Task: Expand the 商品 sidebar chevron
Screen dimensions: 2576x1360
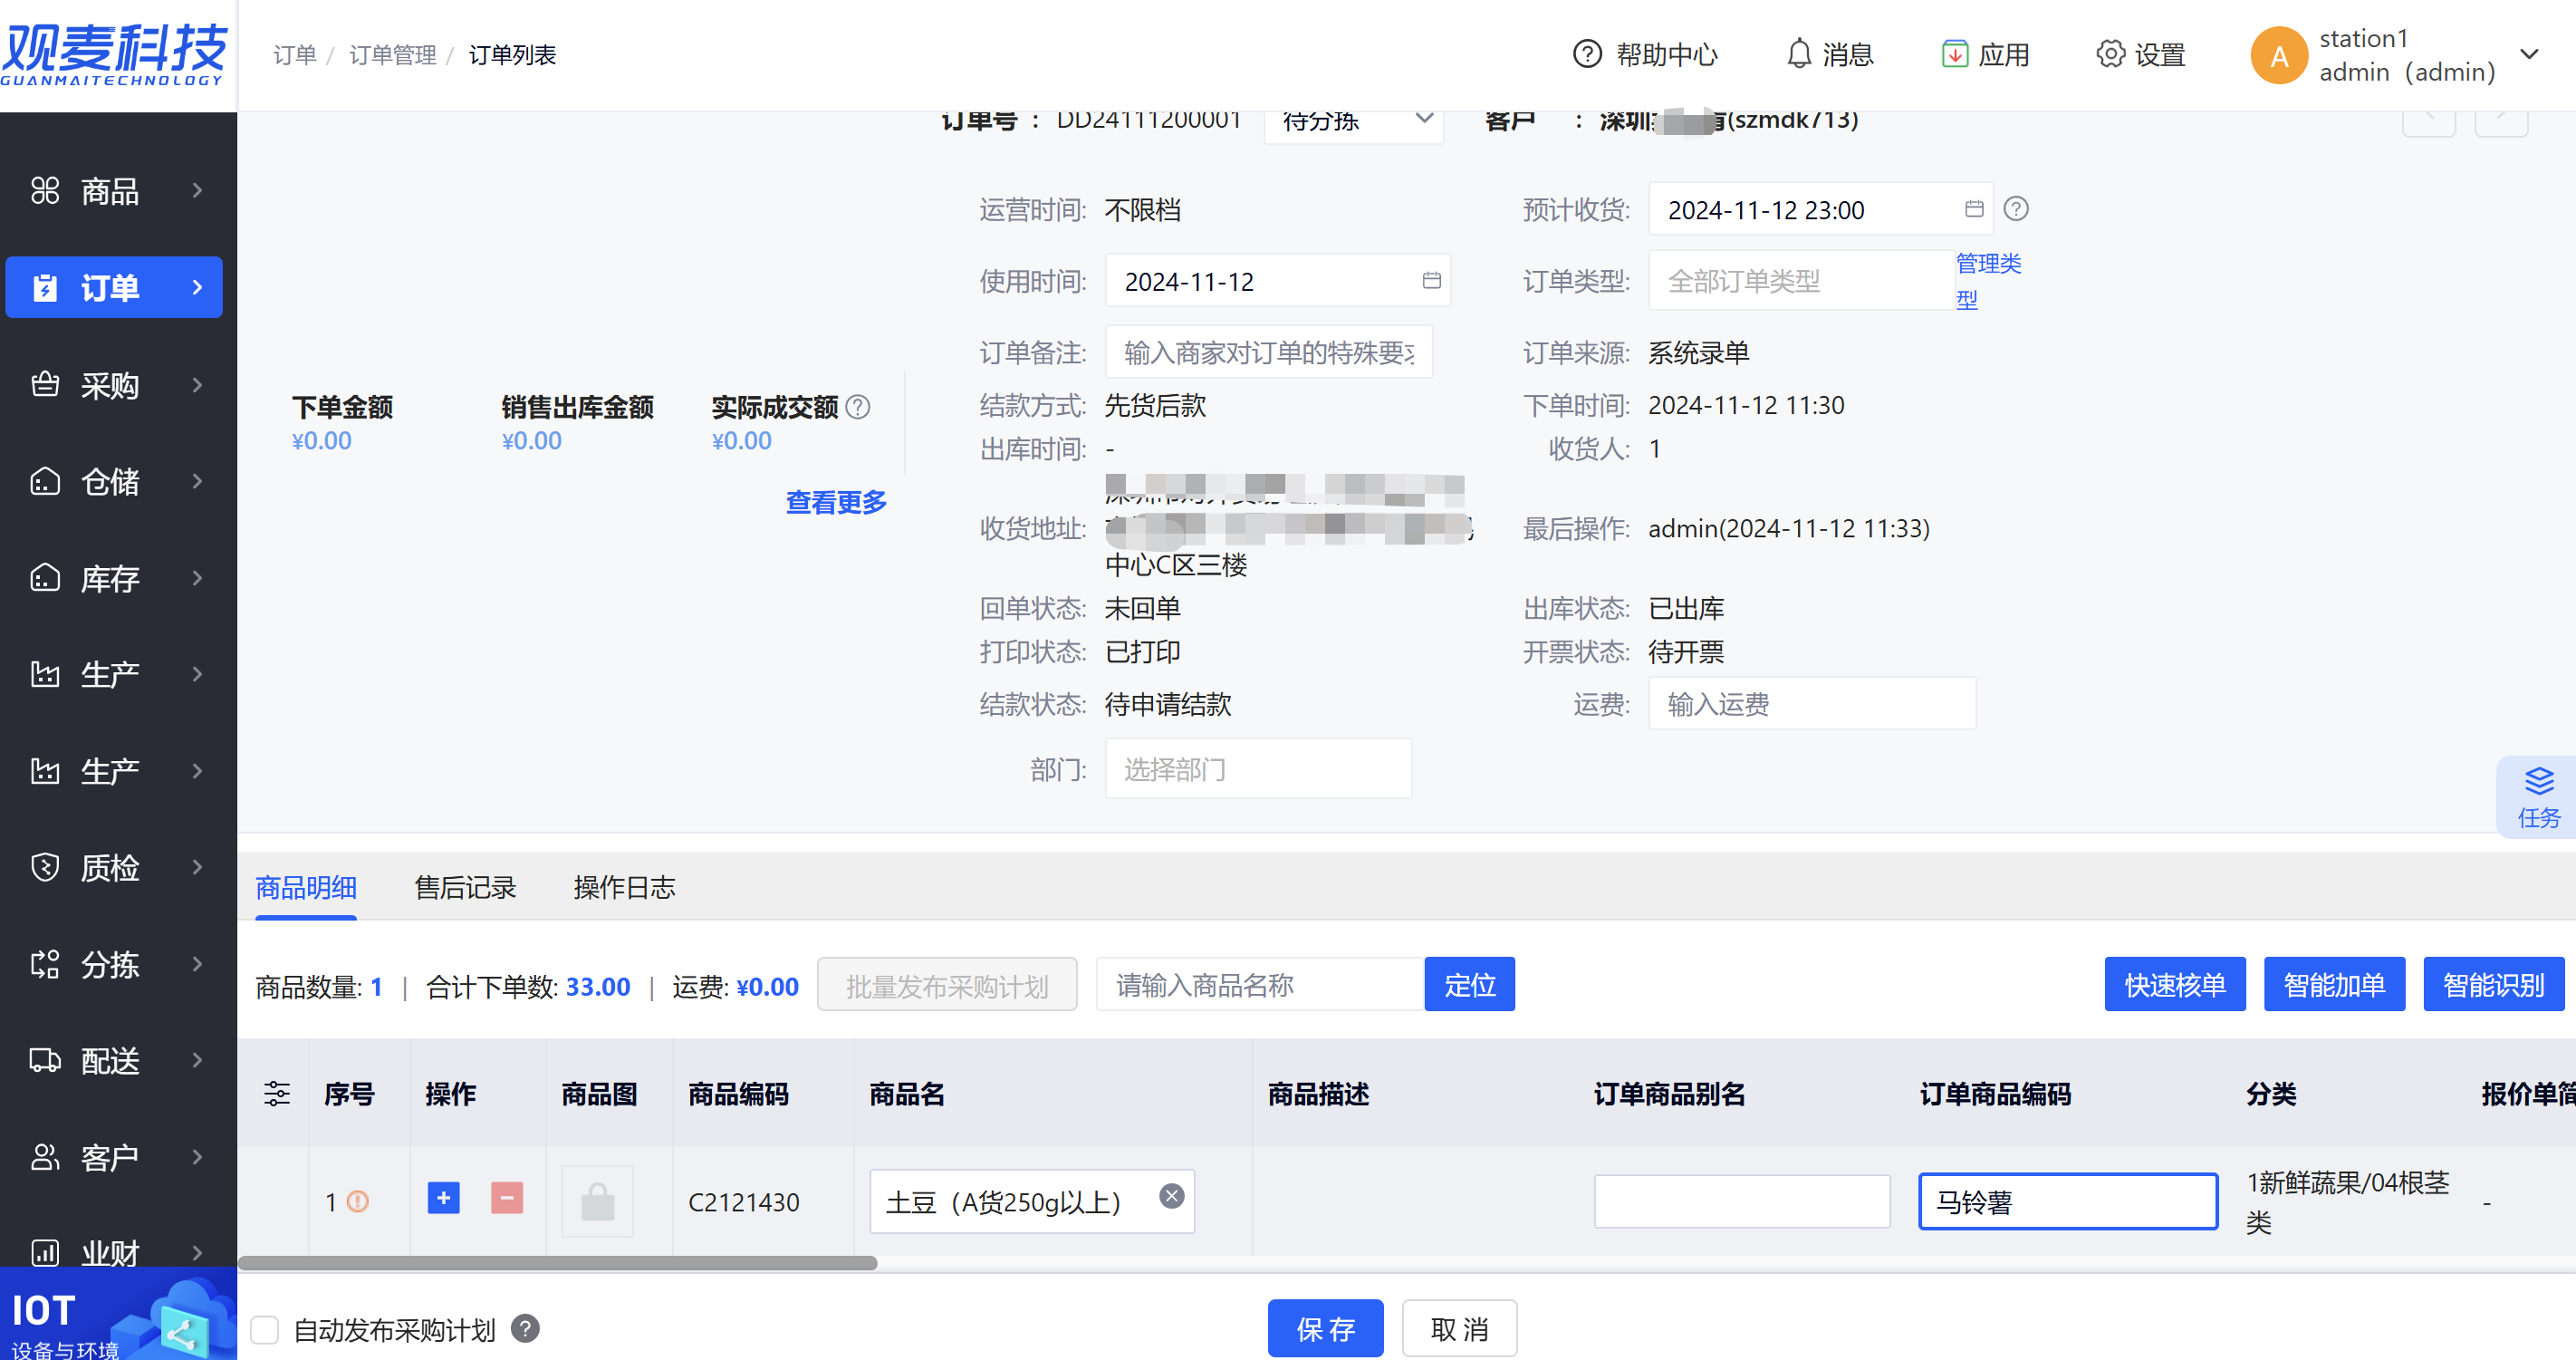Action: pyautogui.click(x=197, y=190)
